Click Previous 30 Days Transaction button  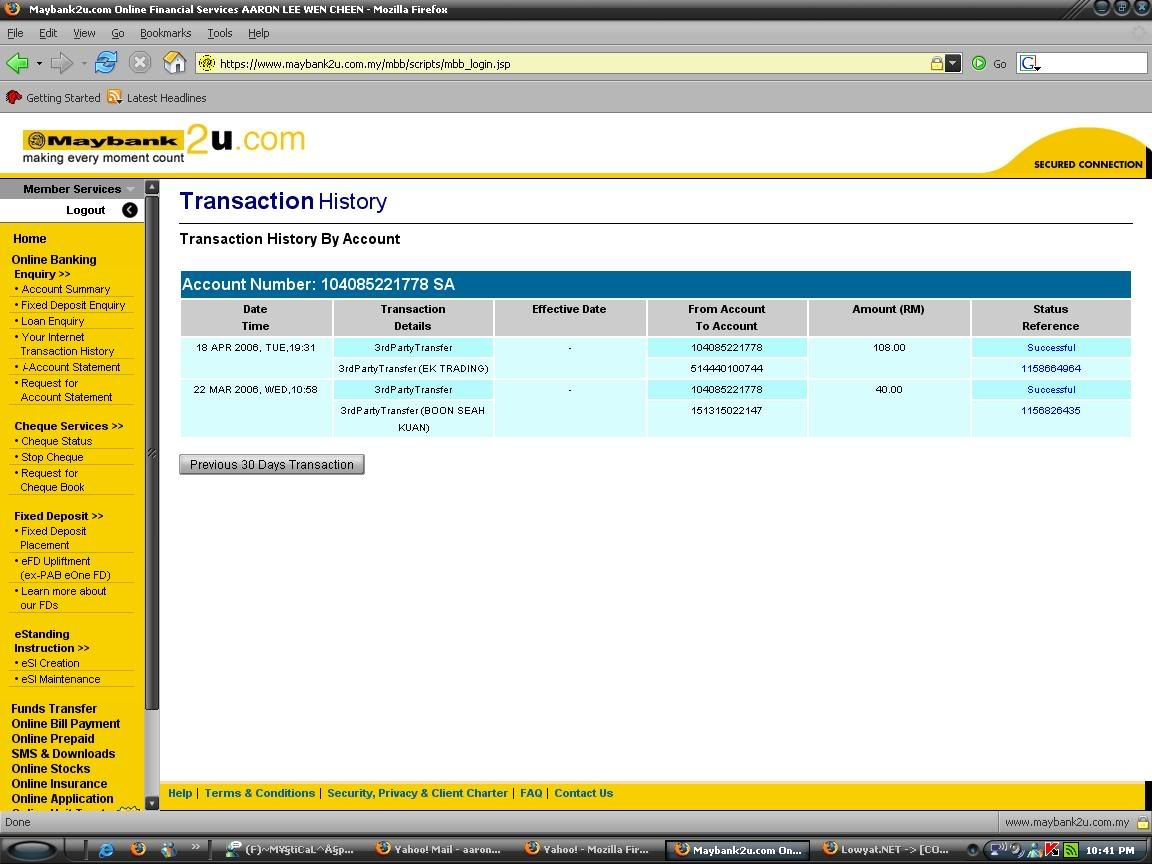[272, 465]
